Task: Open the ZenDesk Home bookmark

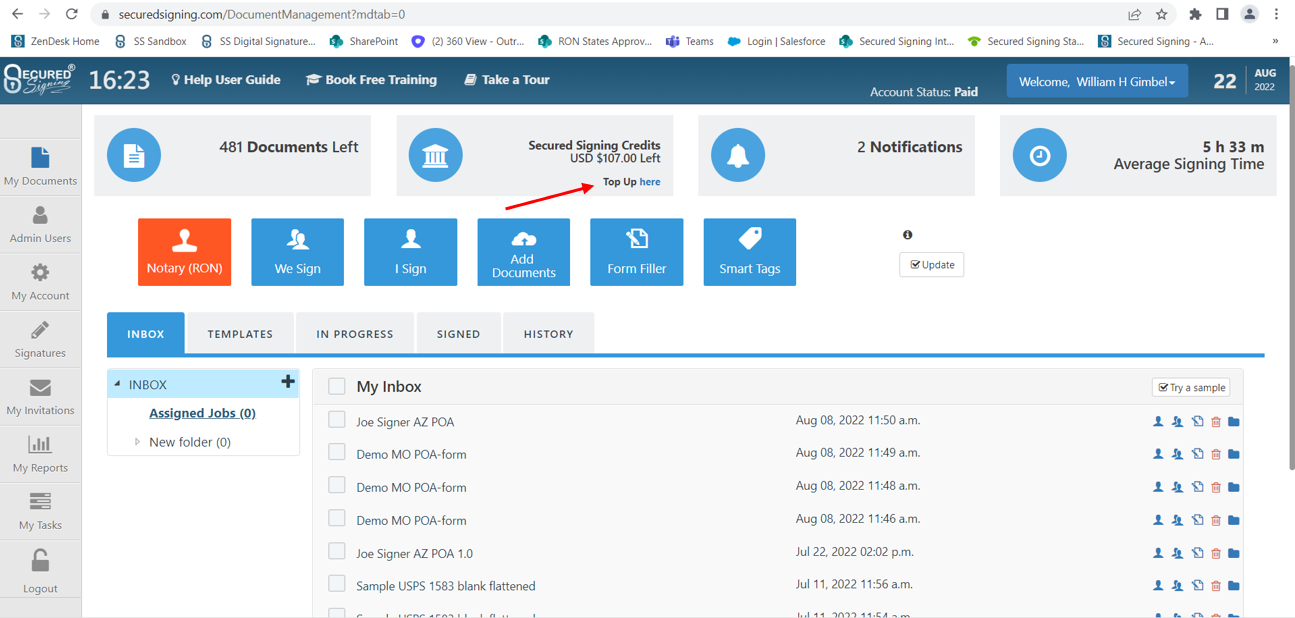Action: tap(55, 41)
